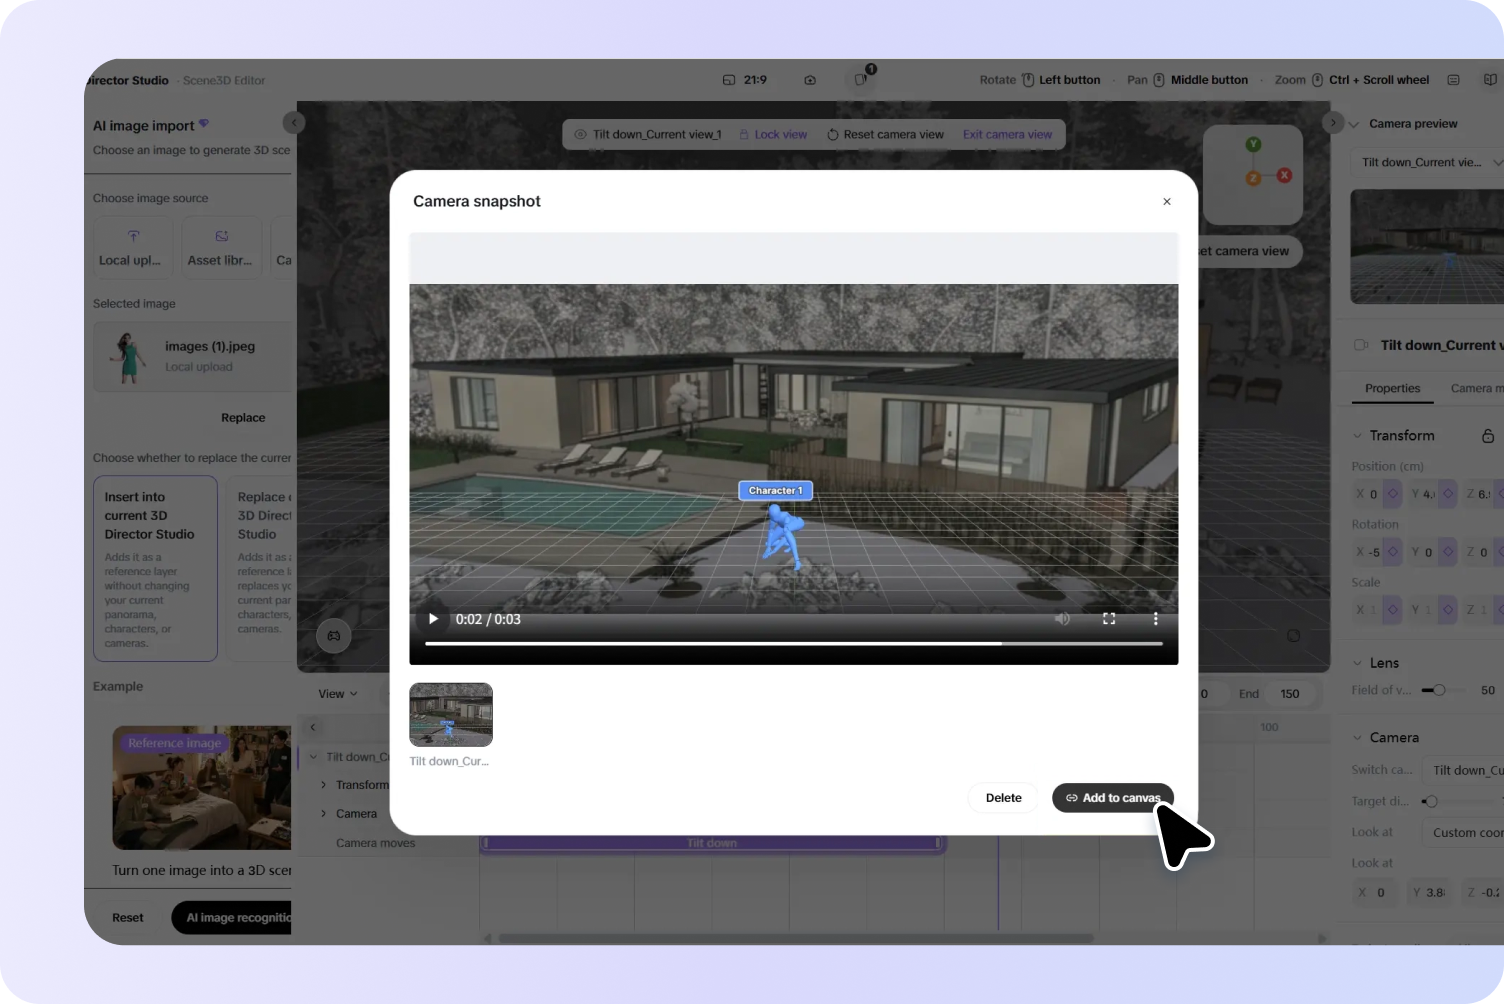This screenshot has height=1004, width=1504.
Task: Click the Lock view toggle
Action: (773, 135)
